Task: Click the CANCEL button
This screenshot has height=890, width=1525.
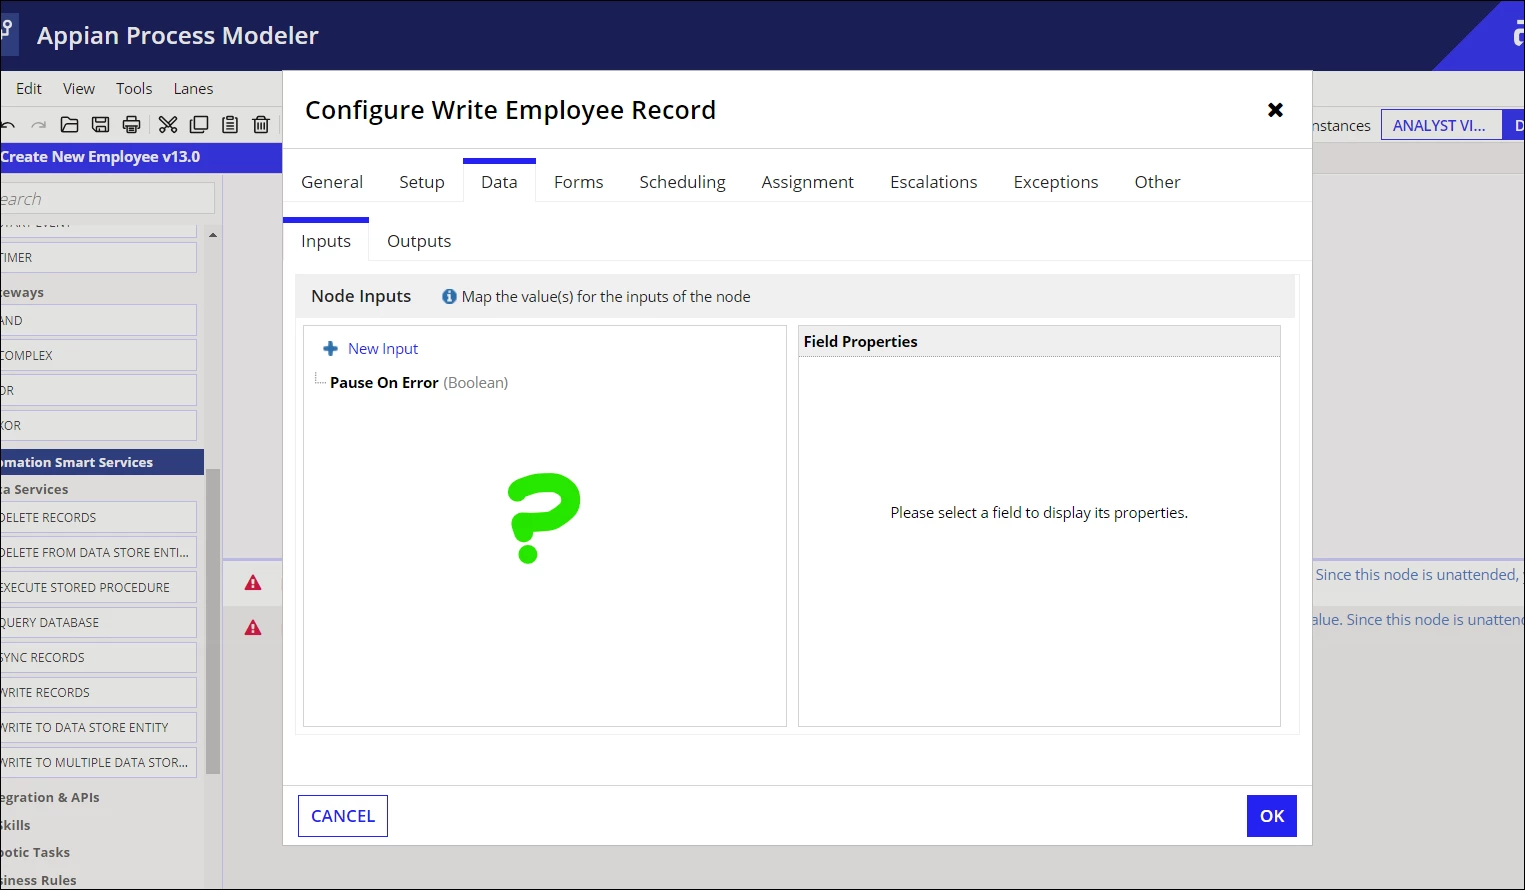Action: (343, 816)
